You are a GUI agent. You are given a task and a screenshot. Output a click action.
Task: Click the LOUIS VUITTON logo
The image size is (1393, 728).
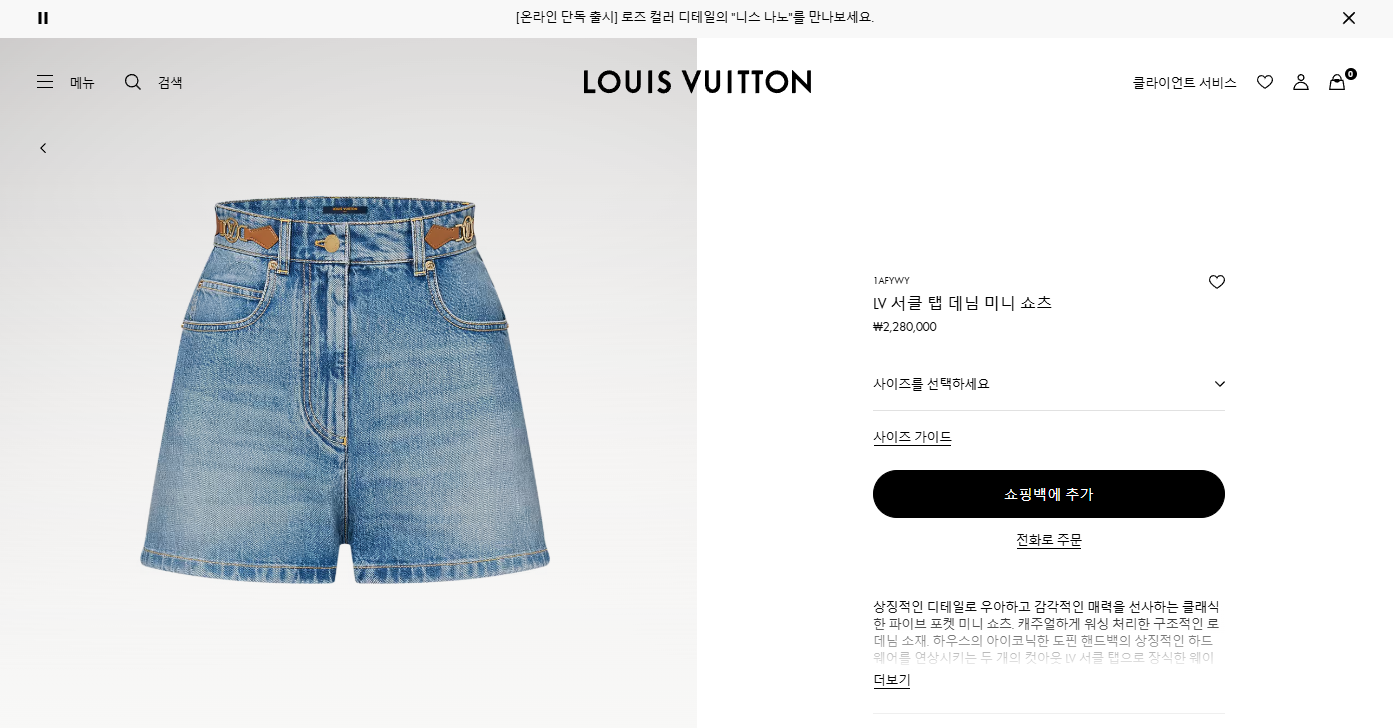click(x=697, y=82)
